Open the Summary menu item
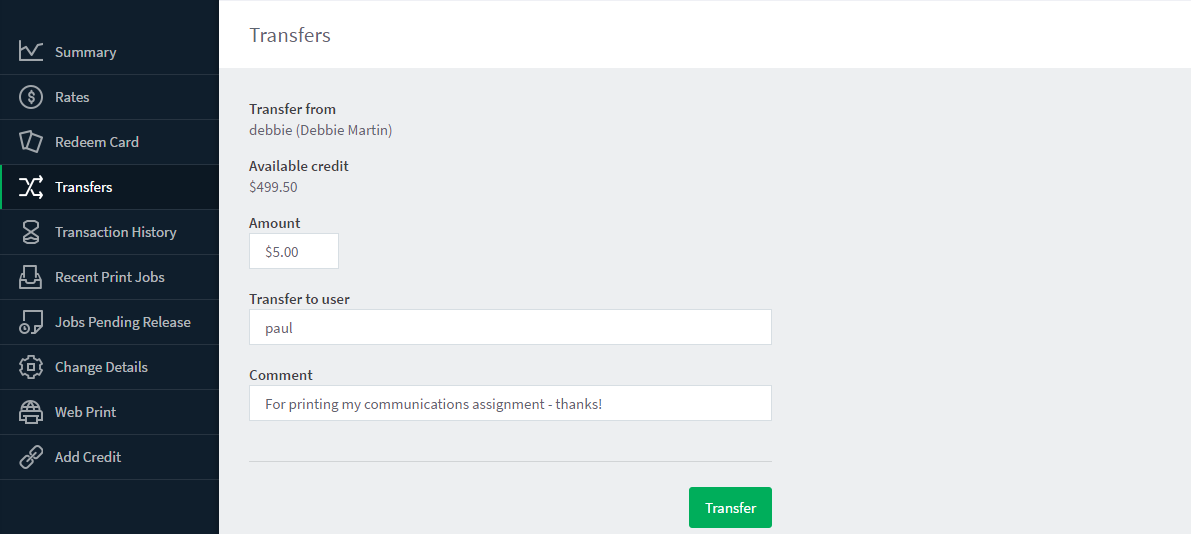Image resolution: width=1191 pixels, height=534 pixels. (x=109, y=52)
